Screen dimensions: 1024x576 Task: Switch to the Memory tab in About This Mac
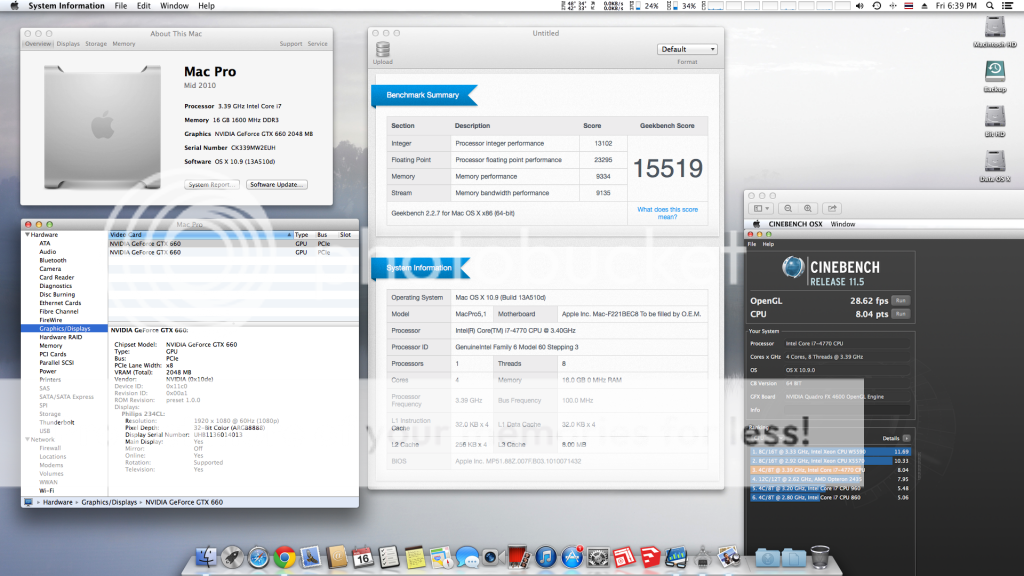(x=124, y=44)
